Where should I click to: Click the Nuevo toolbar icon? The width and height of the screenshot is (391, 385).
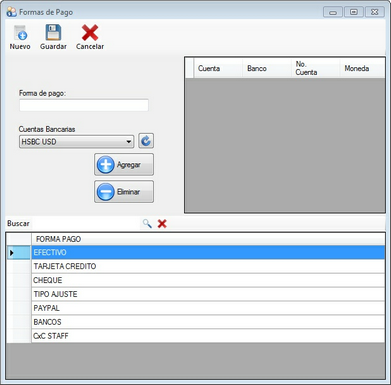20,33
